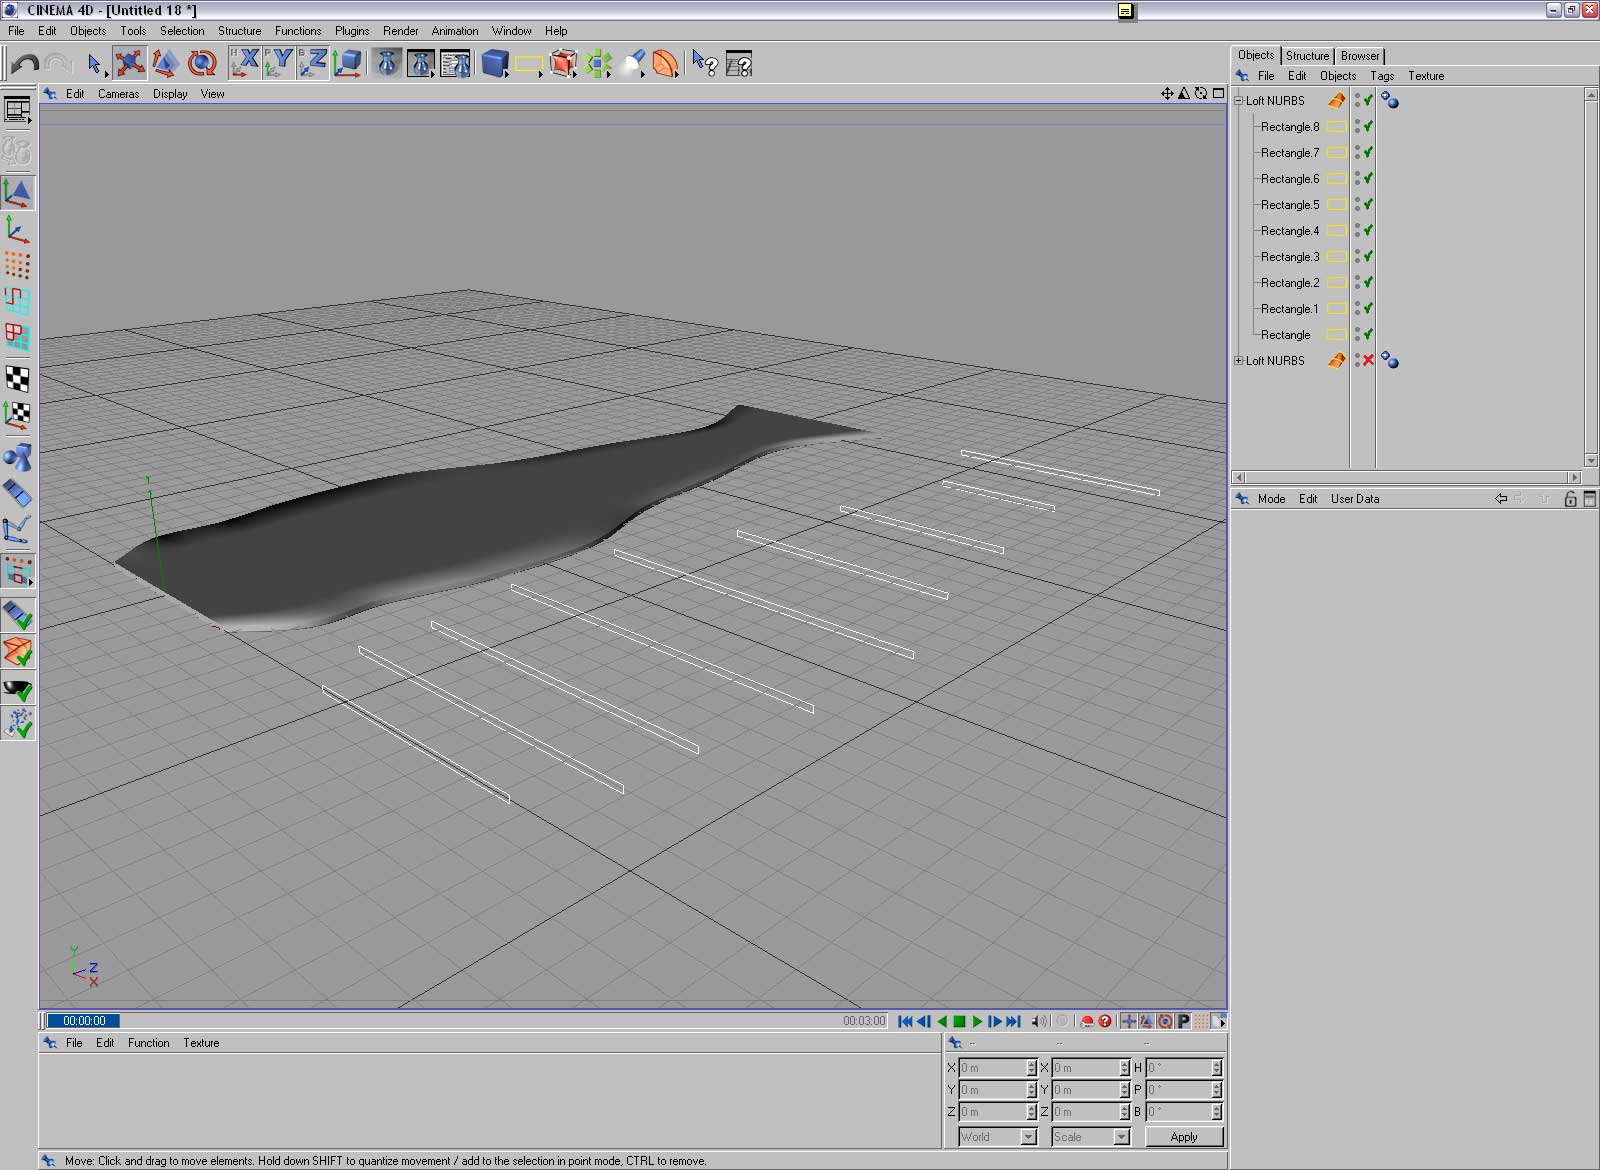The height and width of the screenshot is (1170, 1600).
Task: Toggle the green check for Rectangle.8
Action: [x=1368, y=126]
